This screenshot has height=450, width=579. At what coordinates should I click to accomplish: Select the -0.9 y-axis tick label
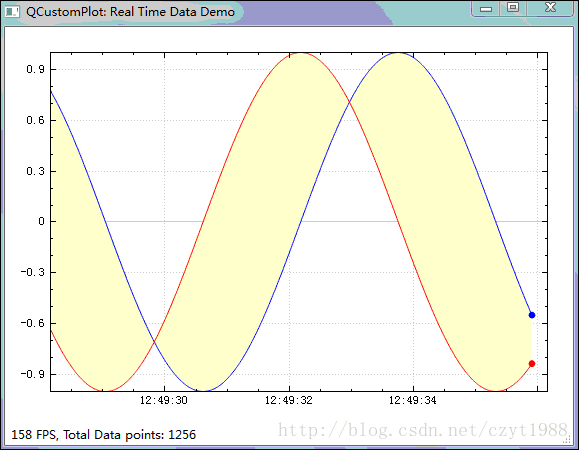point(32,374)
